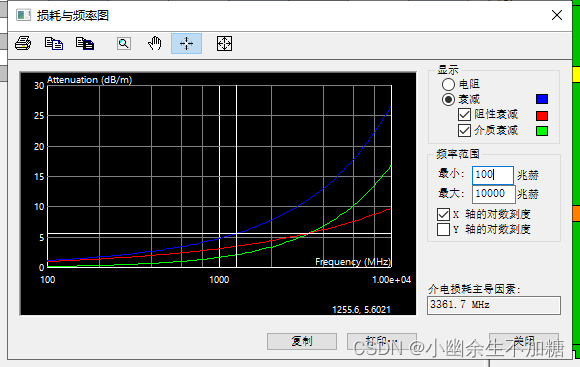Select the hand pan tool
The height and width of the screenshot is (367, 580).
coord(155,43)
